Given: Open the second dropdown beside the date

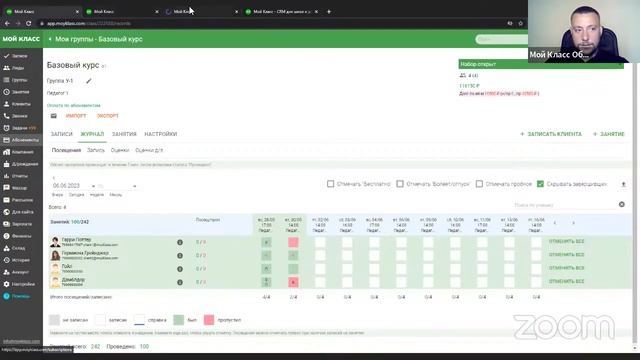Looking at the screenshot, I should (117, 186).
